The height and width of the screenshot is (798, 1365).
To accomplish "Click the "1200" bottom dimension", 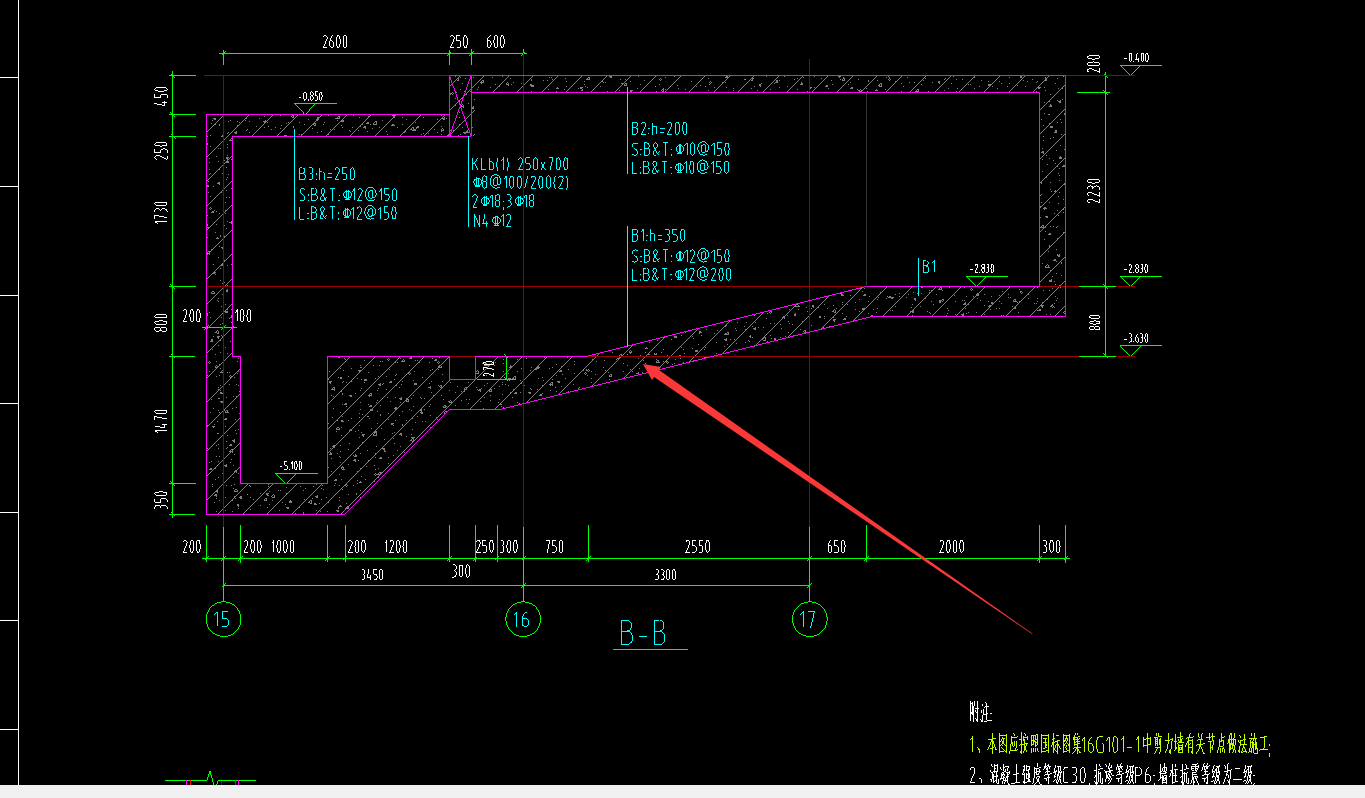I will click(x=396, y=547).
